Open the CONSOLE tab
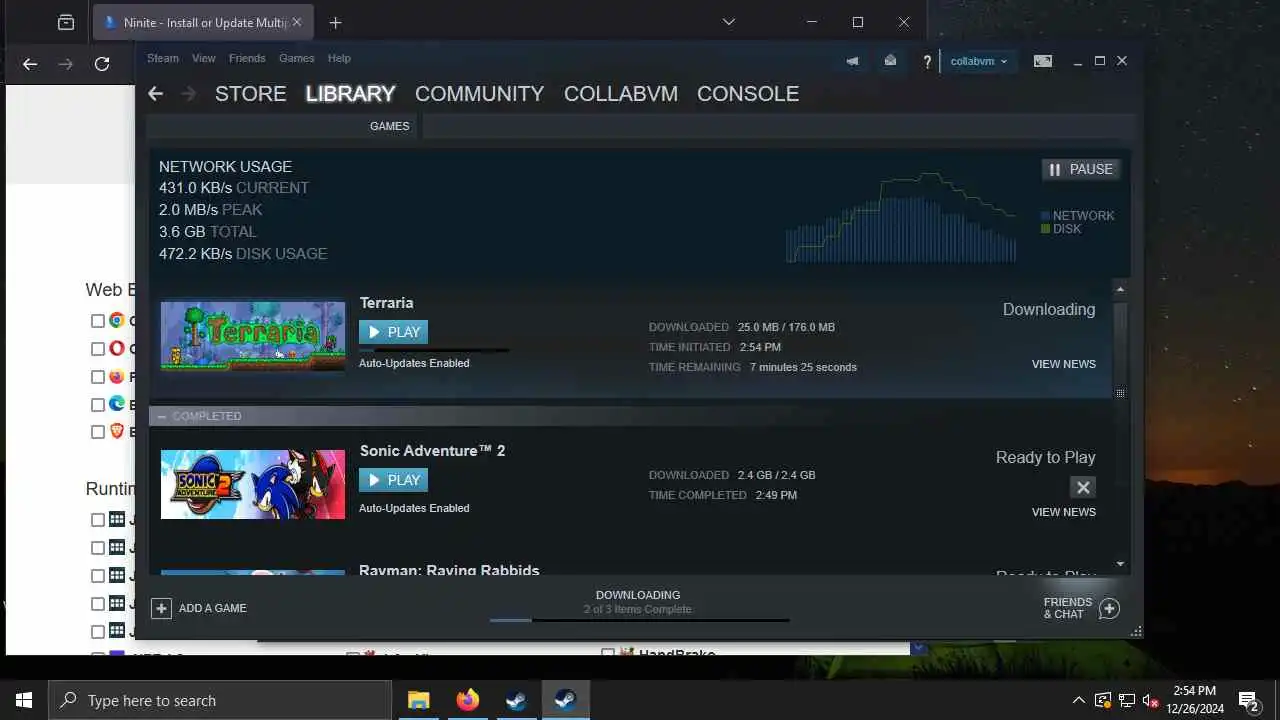1280x720 pixels. coord(748,93)
